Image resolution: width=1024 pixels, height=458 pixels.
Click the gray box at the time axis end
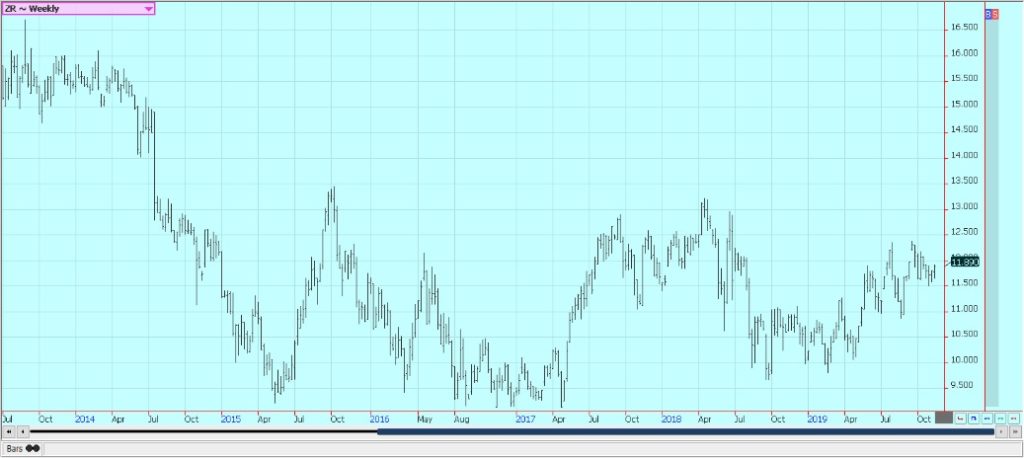coord(944,417)
